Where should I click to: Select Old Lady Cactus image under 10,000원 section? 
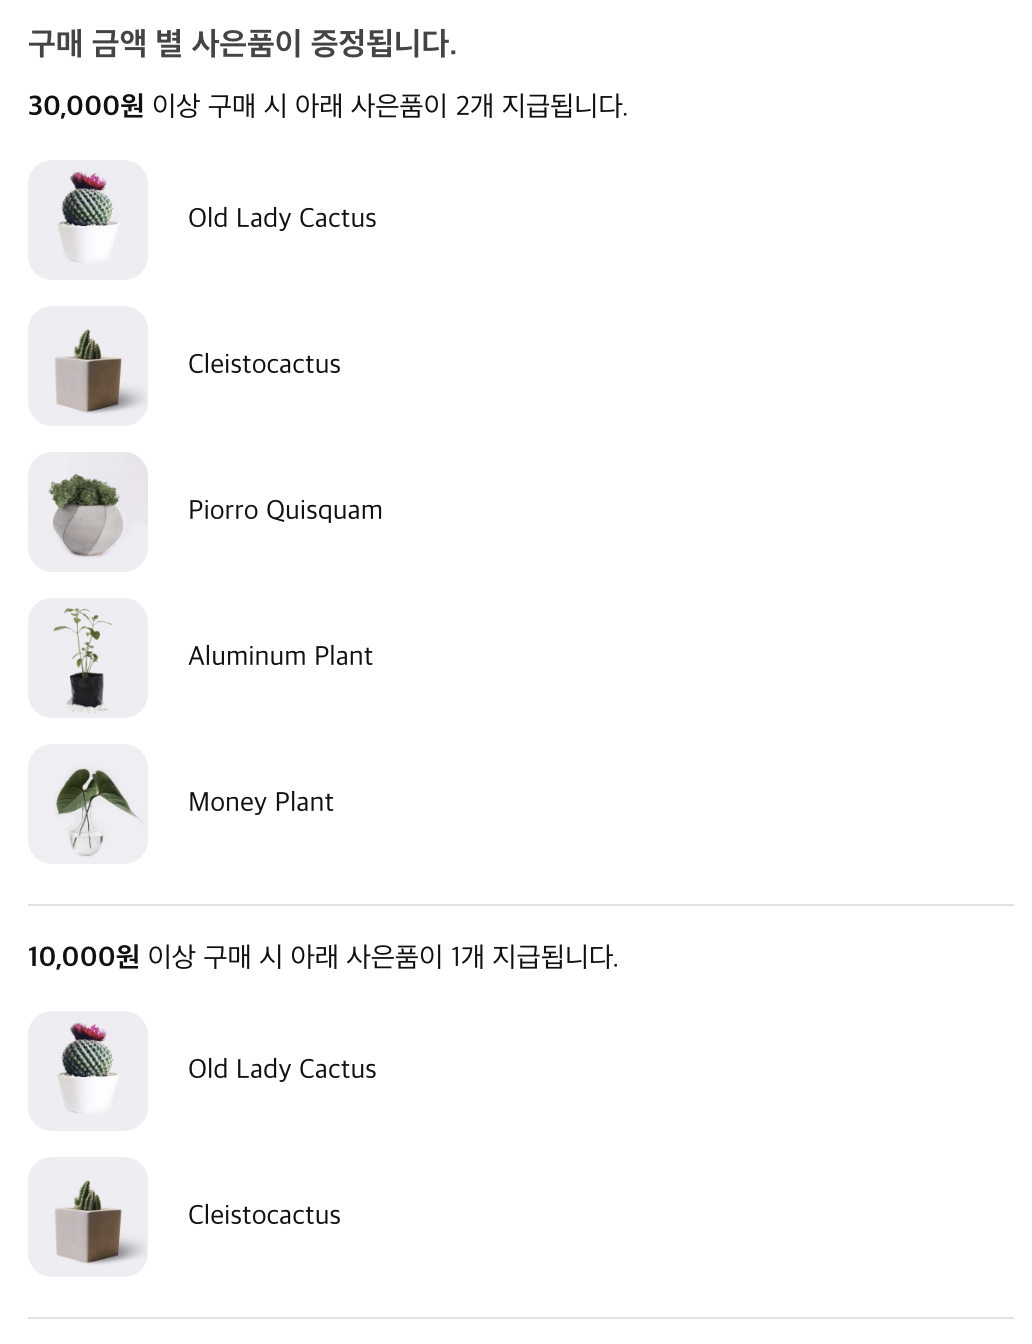(x=88, y=1071)
